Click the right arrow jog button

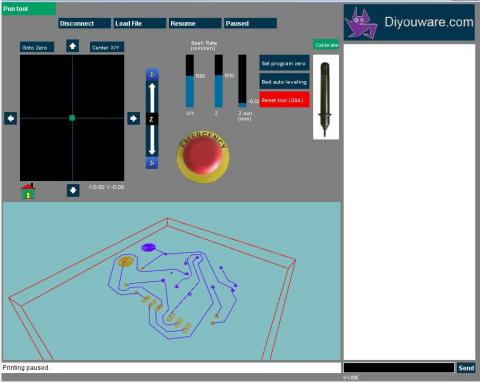pos(134,118)
